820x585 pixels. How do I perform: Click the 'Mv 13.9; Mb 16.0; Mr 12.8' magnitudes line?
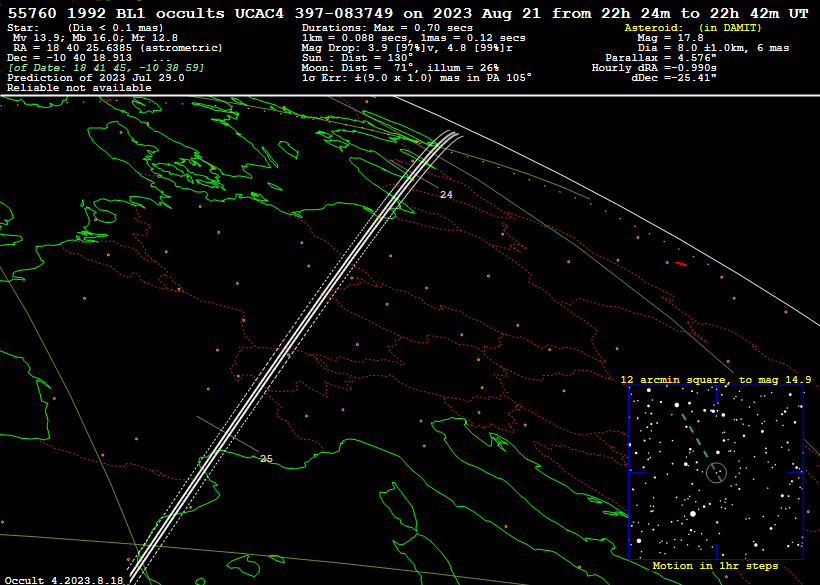tap(95, 38)
